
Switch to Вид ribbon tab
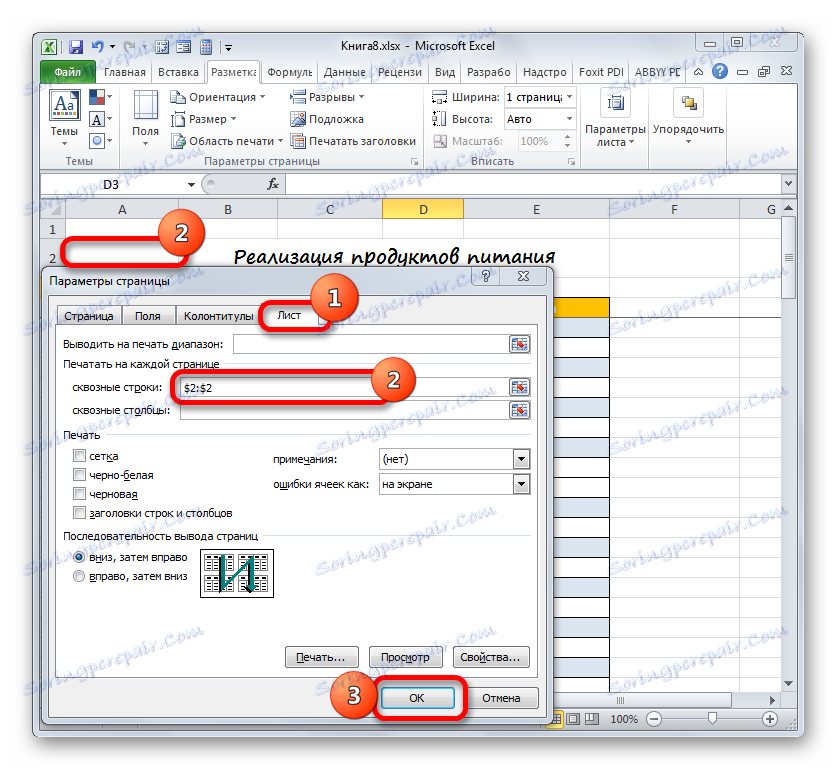point(445,72)
